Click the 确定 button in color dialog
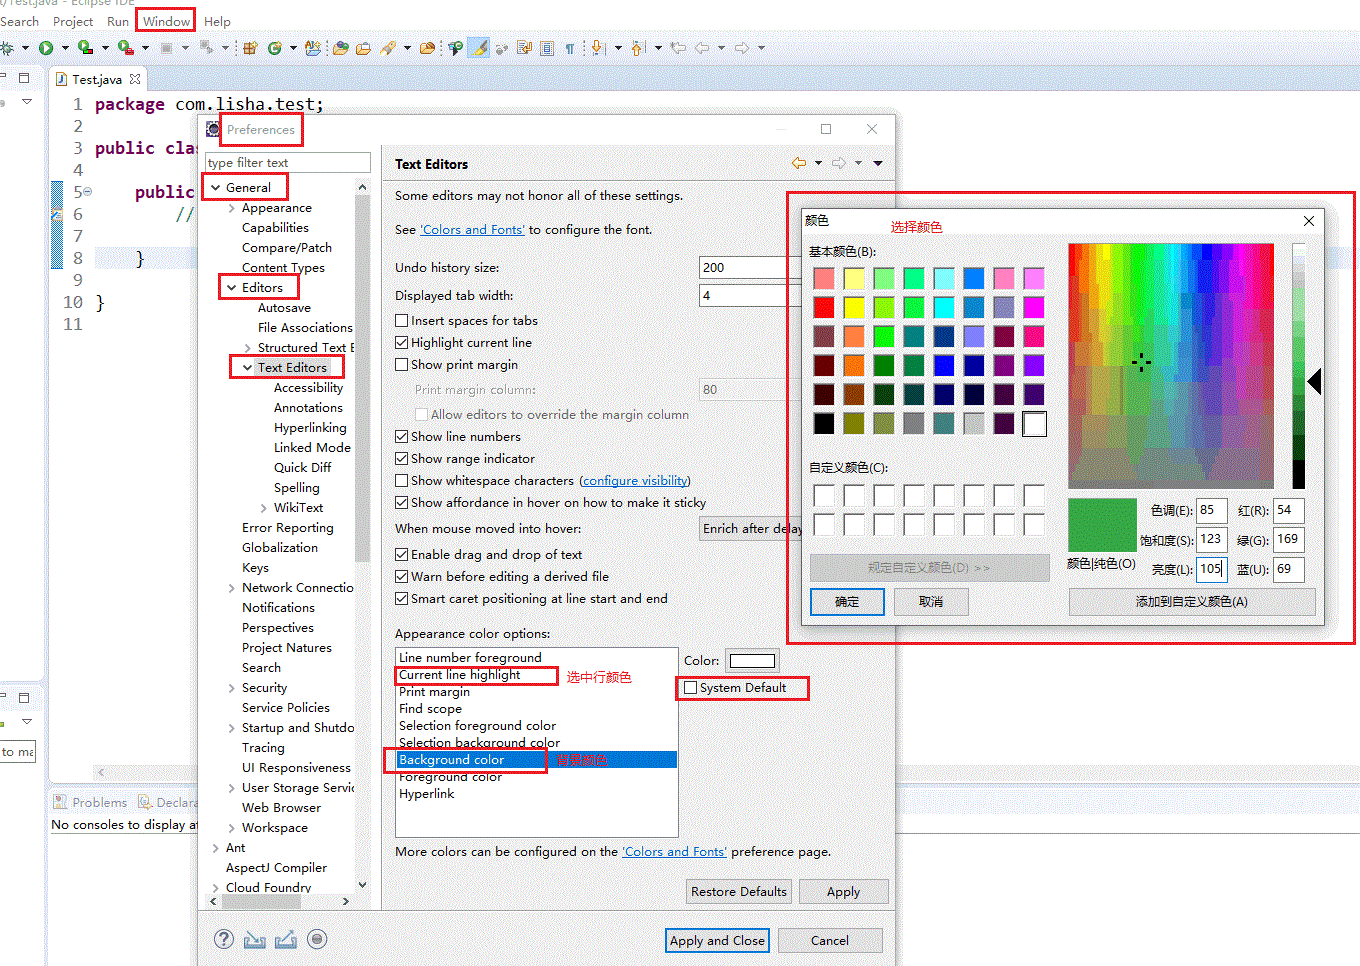1360x966 pixels. [847, 602]
